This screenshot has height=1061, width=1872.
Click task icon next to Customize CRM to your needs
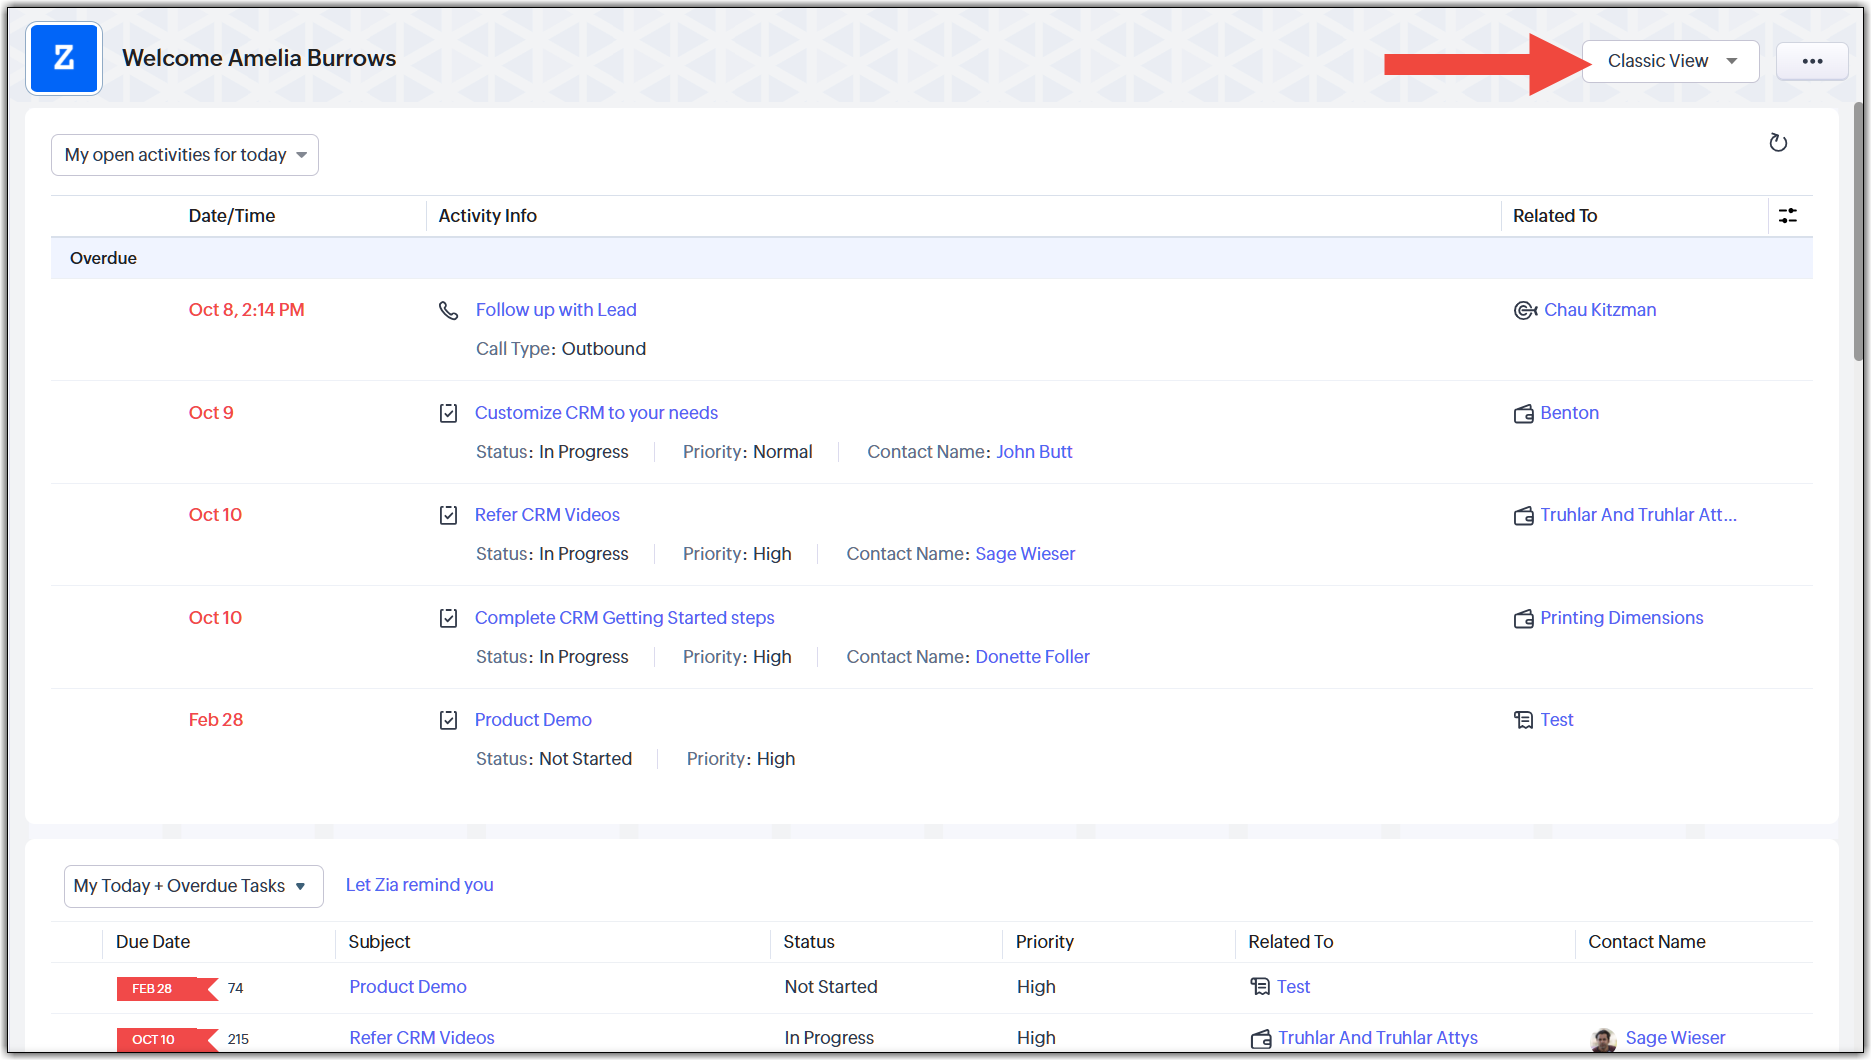[x=449, y=413]
